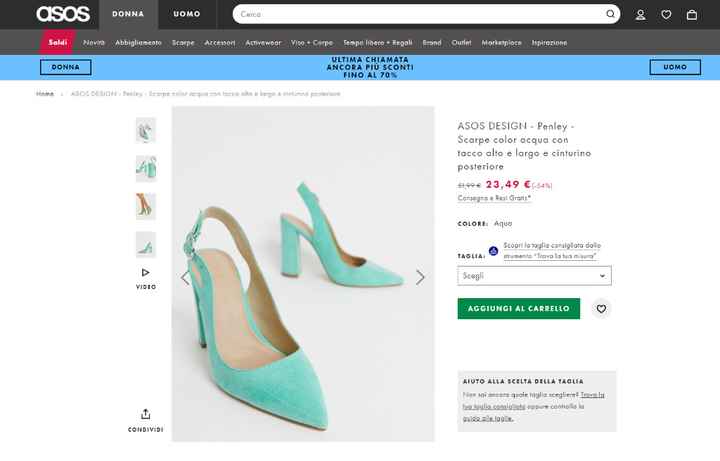Open the Saldi menu
This screenshot has width=720, height=461.
click(x=58, y=42)
